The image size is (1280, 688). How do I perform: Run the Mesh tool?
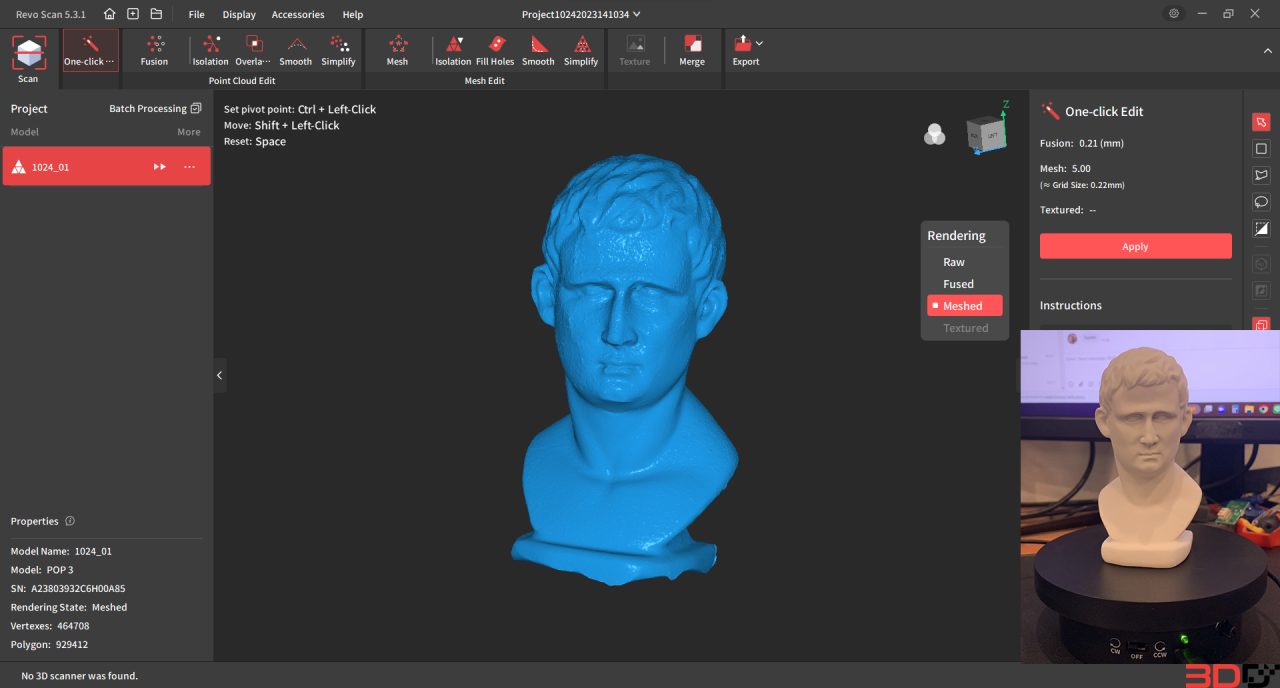click(x=397, y=50)
